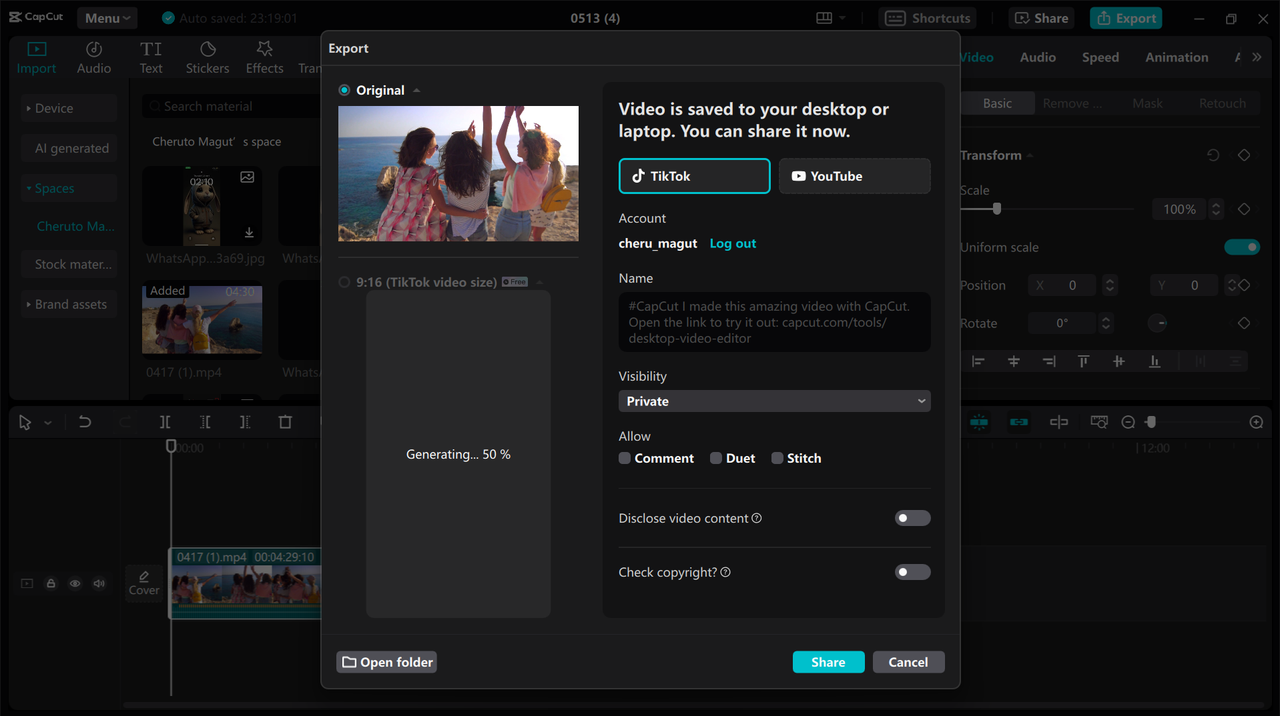Click the trash delete icon in timeline
Viewport: 1280px width, 716px height.
click(x=285, y=422)
